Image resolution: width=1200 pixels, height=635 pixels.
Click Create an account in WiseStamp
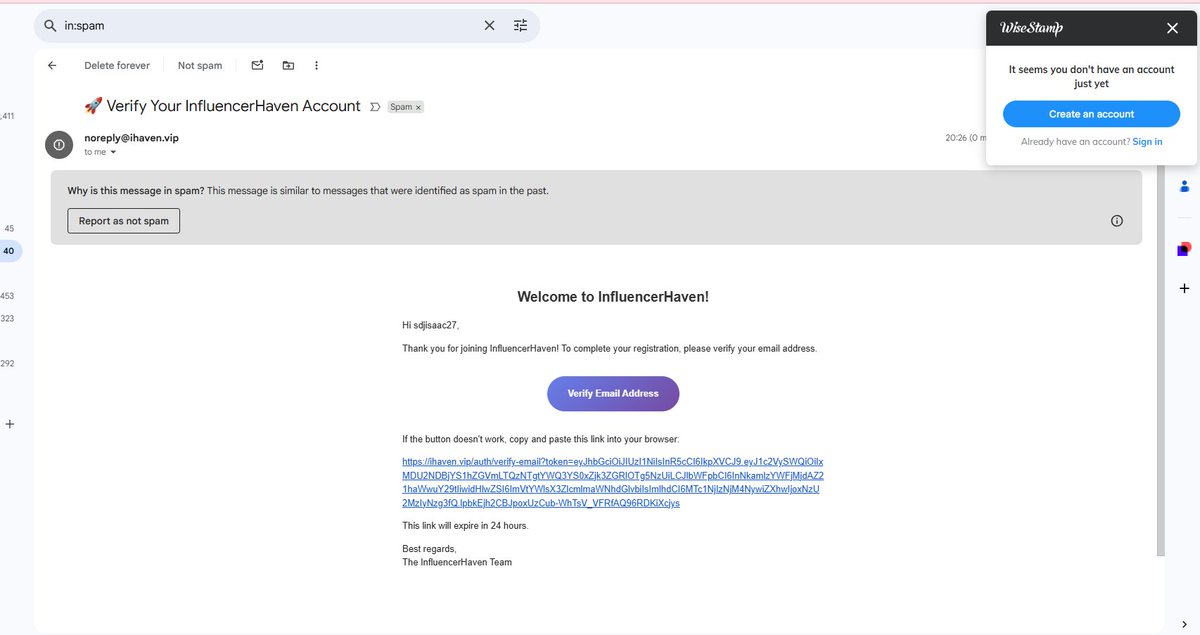click(1091, 114)
